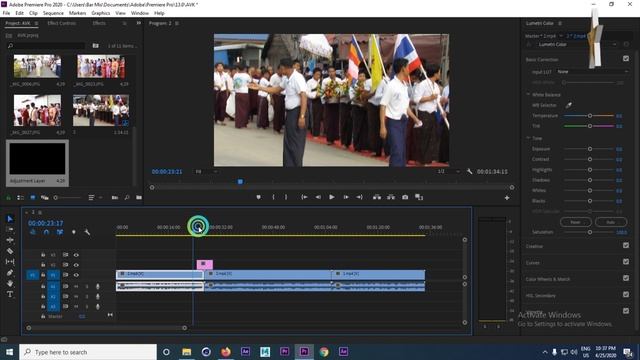Image resolution: width=640 pixels, height=360 pixels.
Task: Toggle lock on A1 track
Action: click(43, 286)
